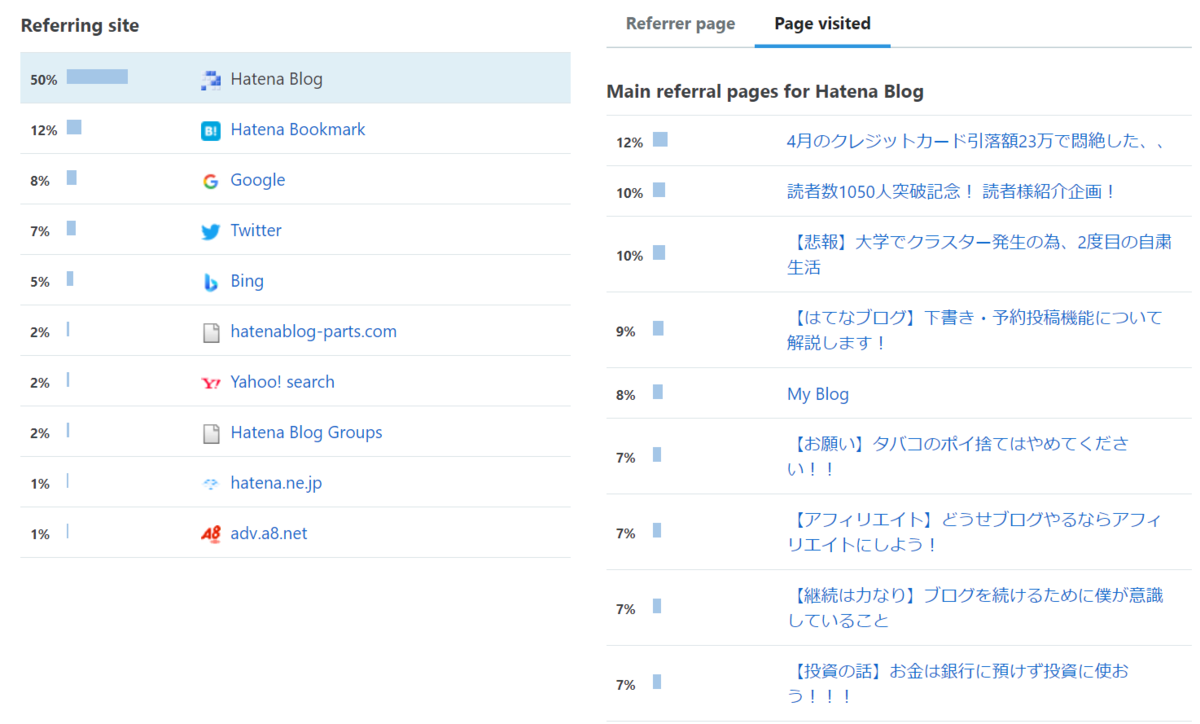Click the page icon beside Hatena Blog Groups

210,434
